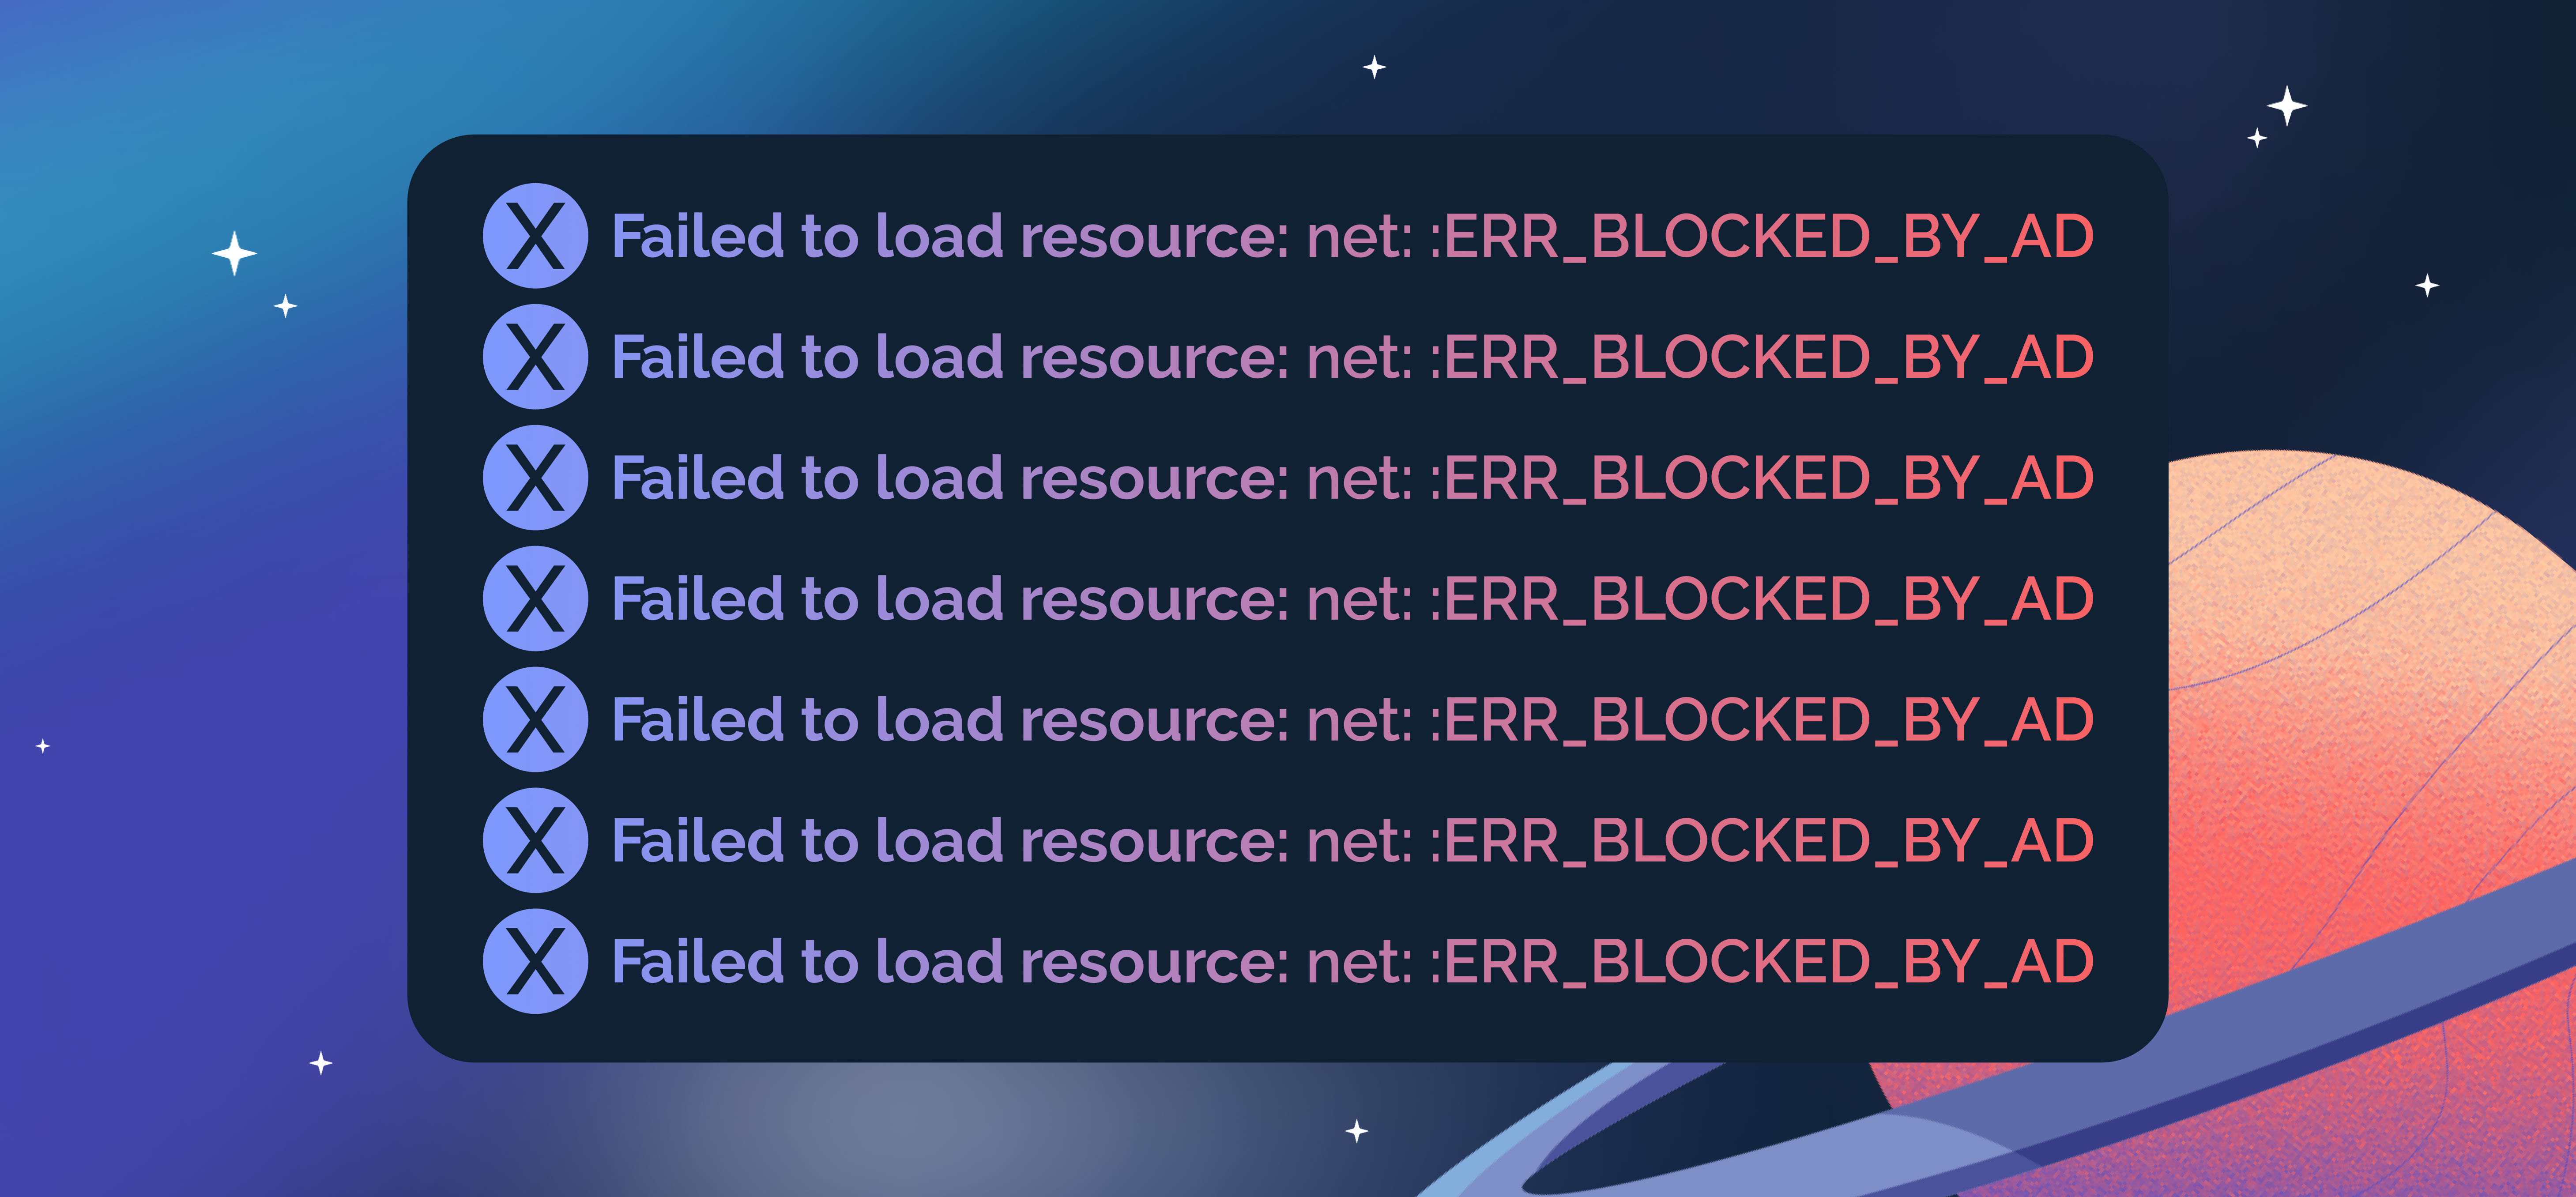2576x1197 pixels.
Task: Open the first "Failed to load resource" message
Action: 1352,237
